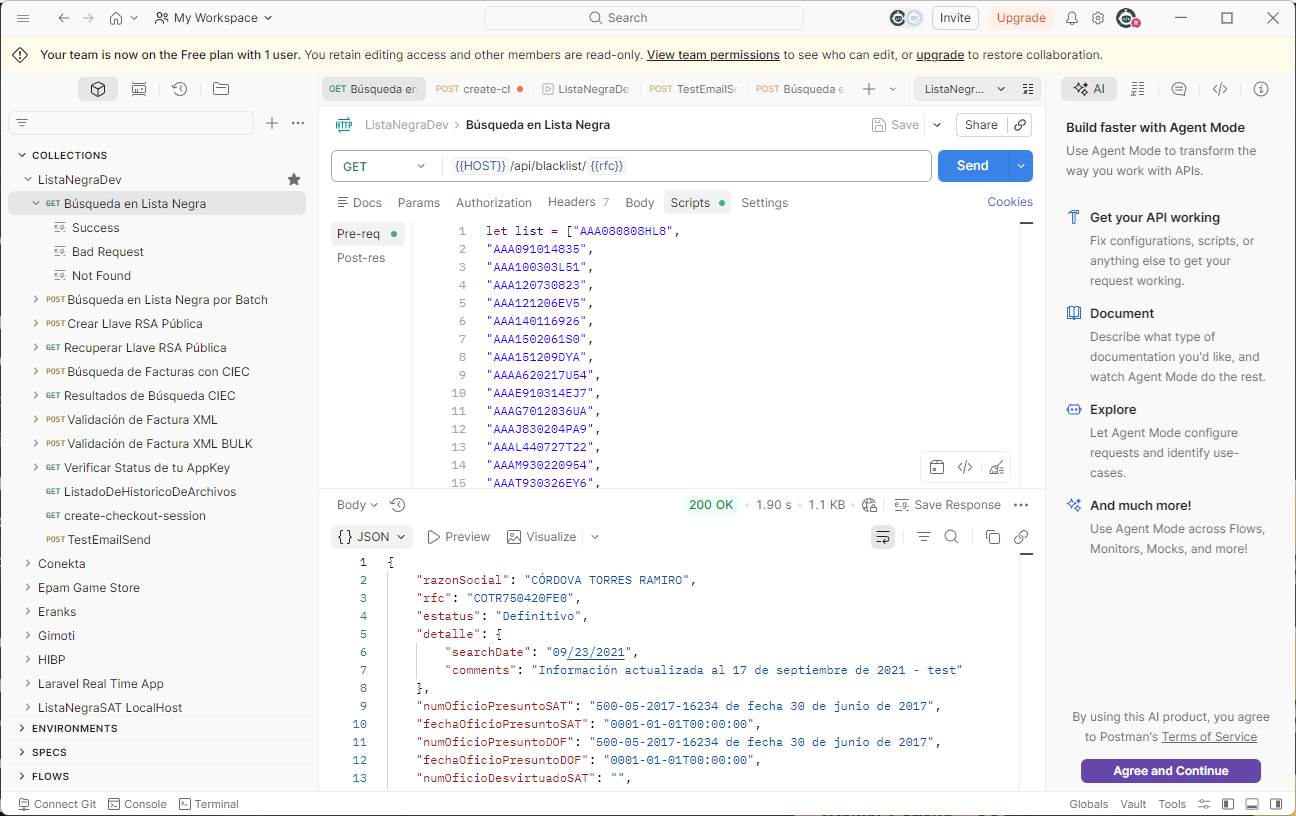Focus the request URL field

(x=687, y=166)
